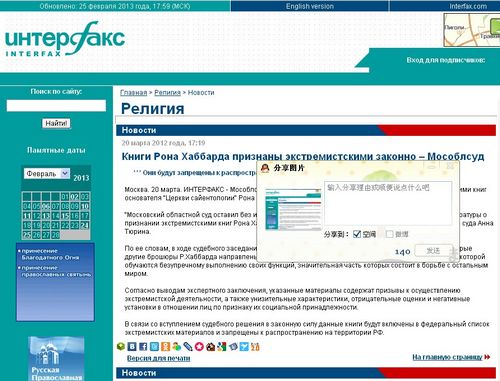
Task: Click the update timestamp Обновлено: 25 февраля
Action: click(x=115, y=6)
